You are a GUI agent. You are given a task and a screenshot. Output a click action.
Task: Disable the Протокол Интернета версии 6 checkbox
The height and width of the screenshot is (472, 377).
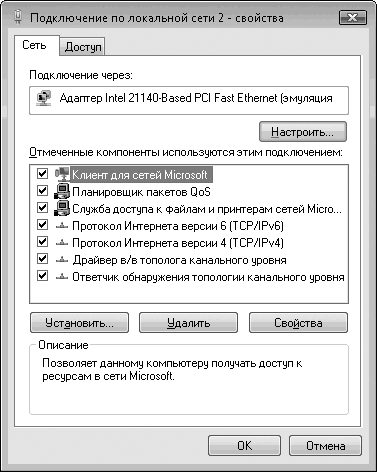click(42, 225)
